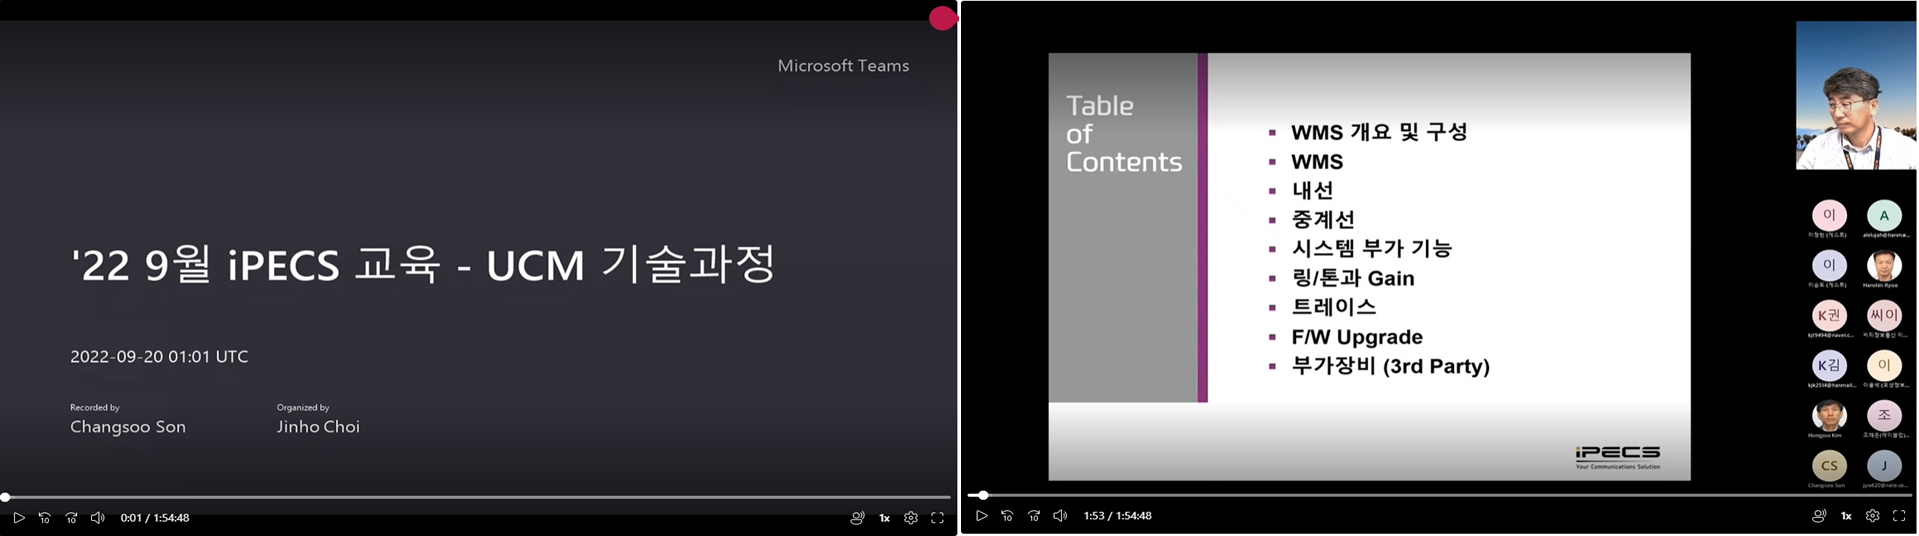The image size is (1919, 536).
Task: Click the date '2022-09-20 01:01 UTC'
Action: tap(159, 357)
